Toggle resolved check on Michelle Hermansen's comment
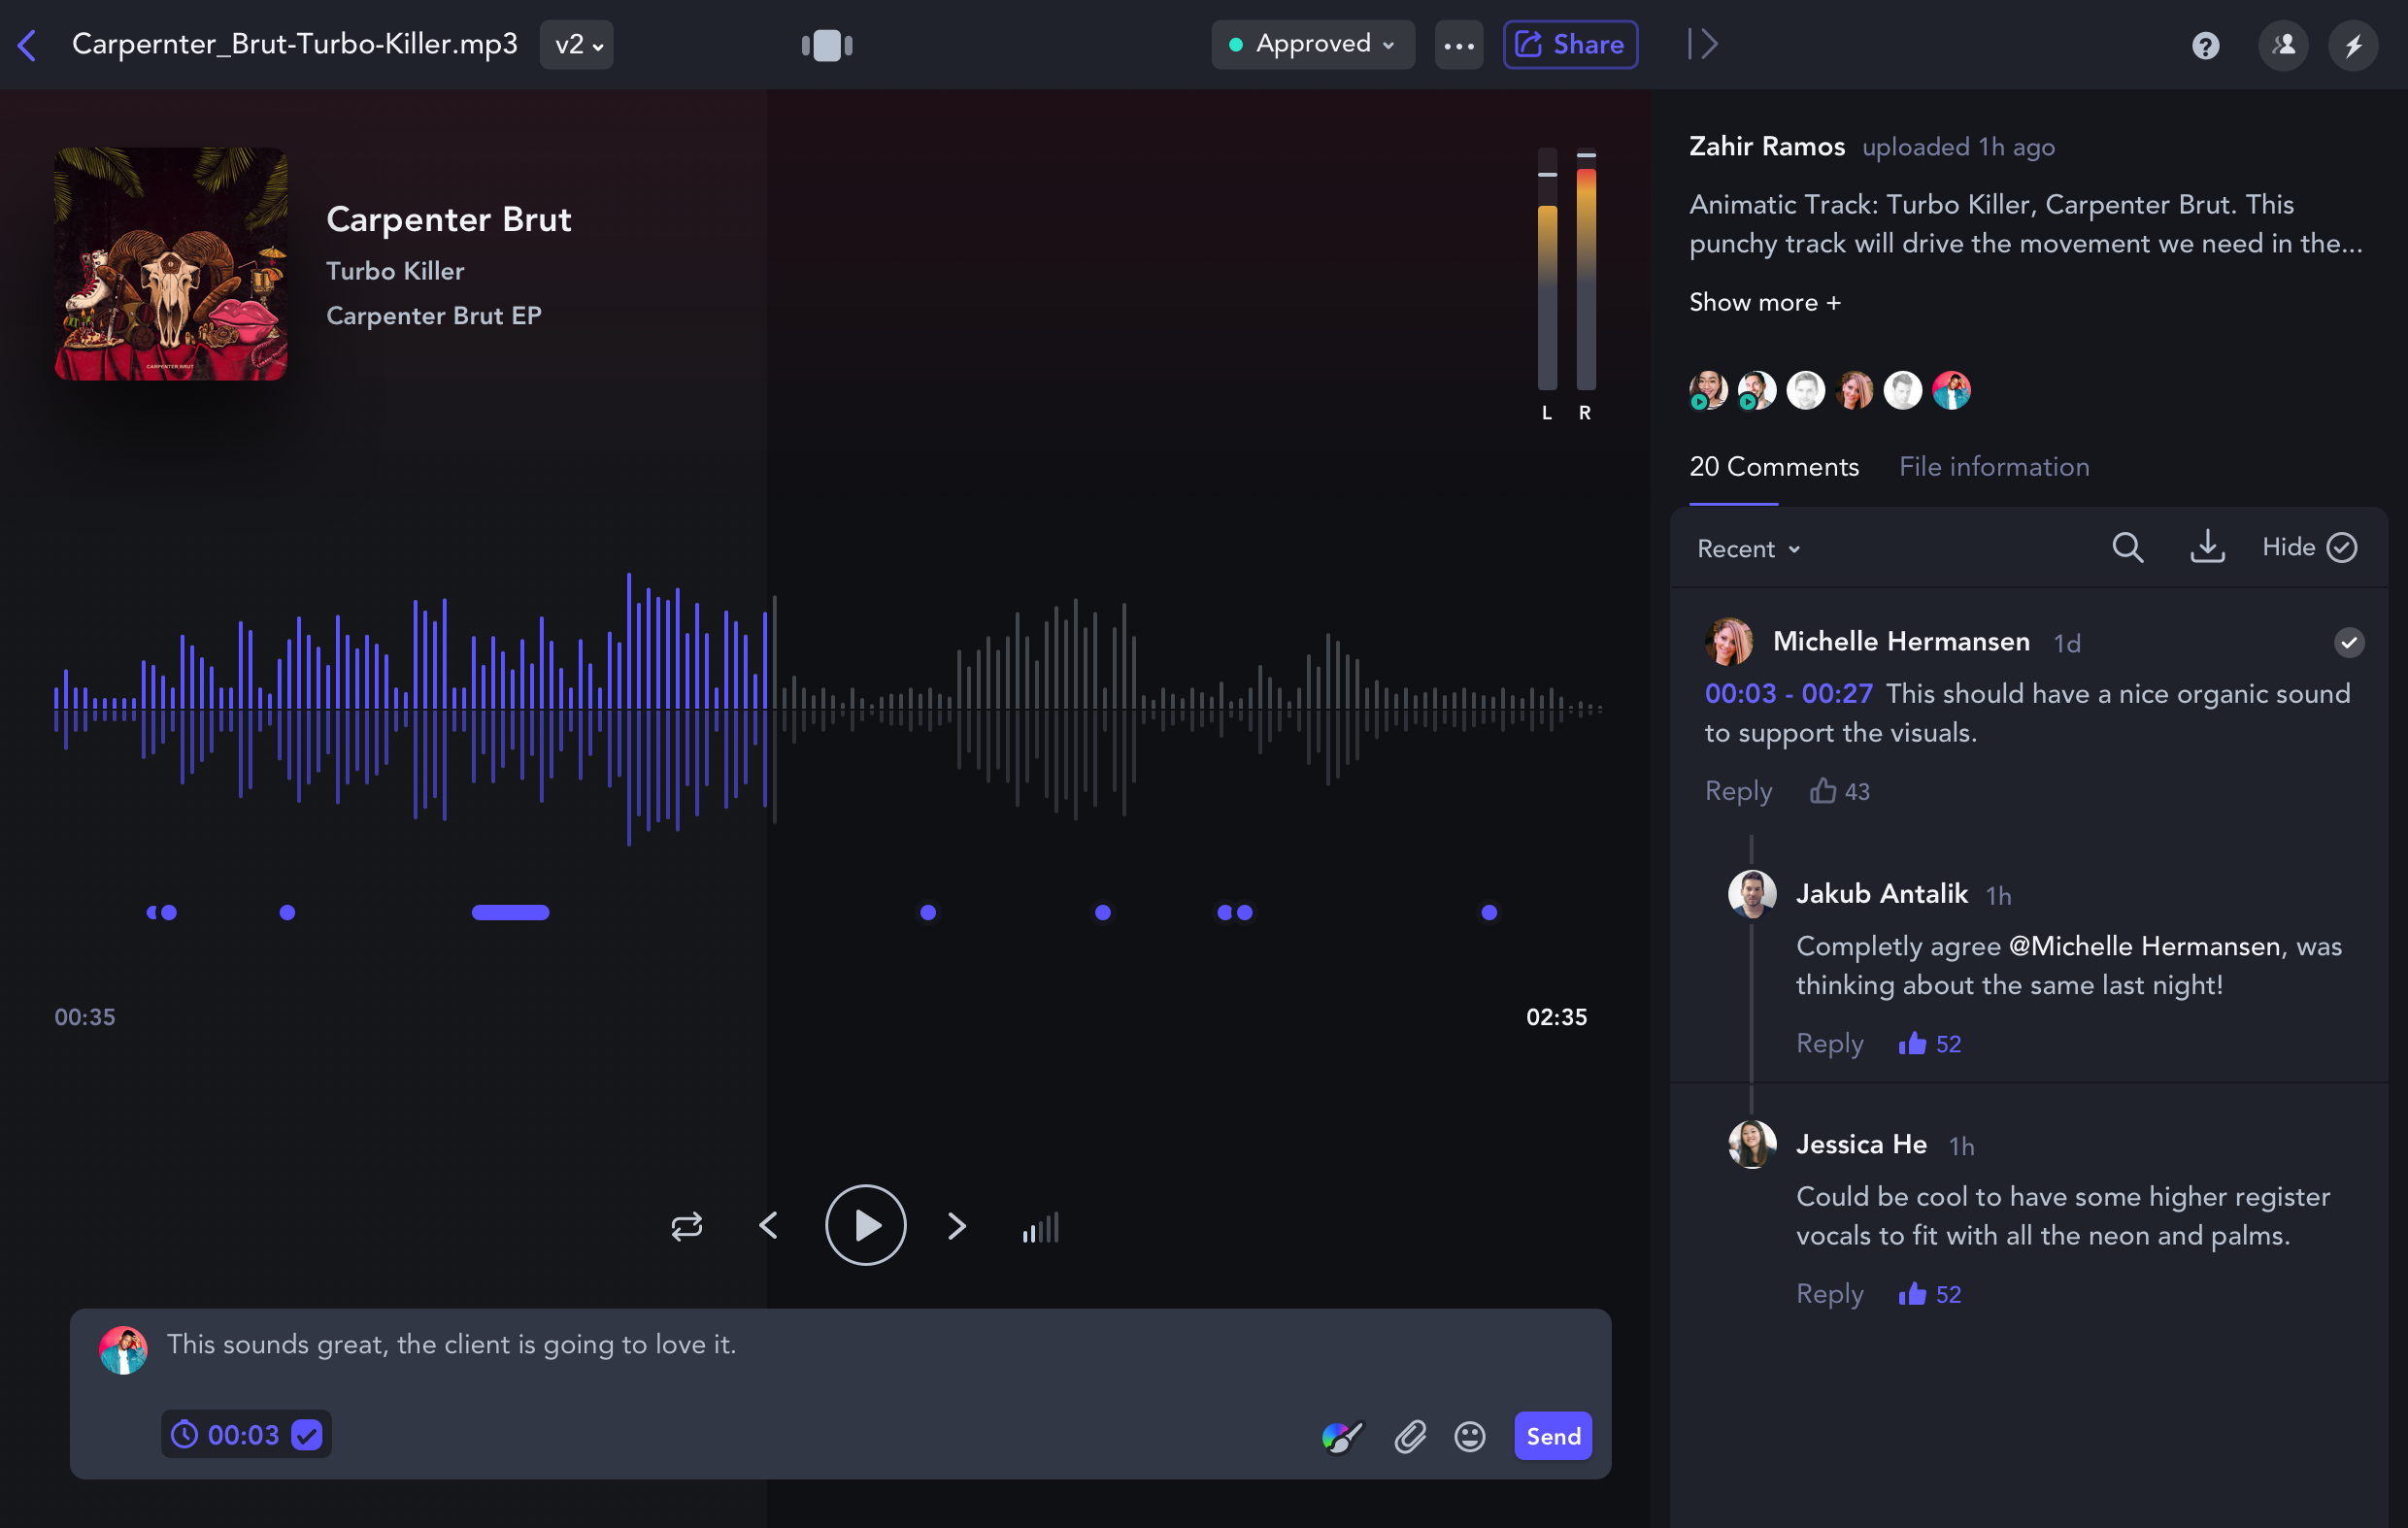 (x=2349, y=642)
